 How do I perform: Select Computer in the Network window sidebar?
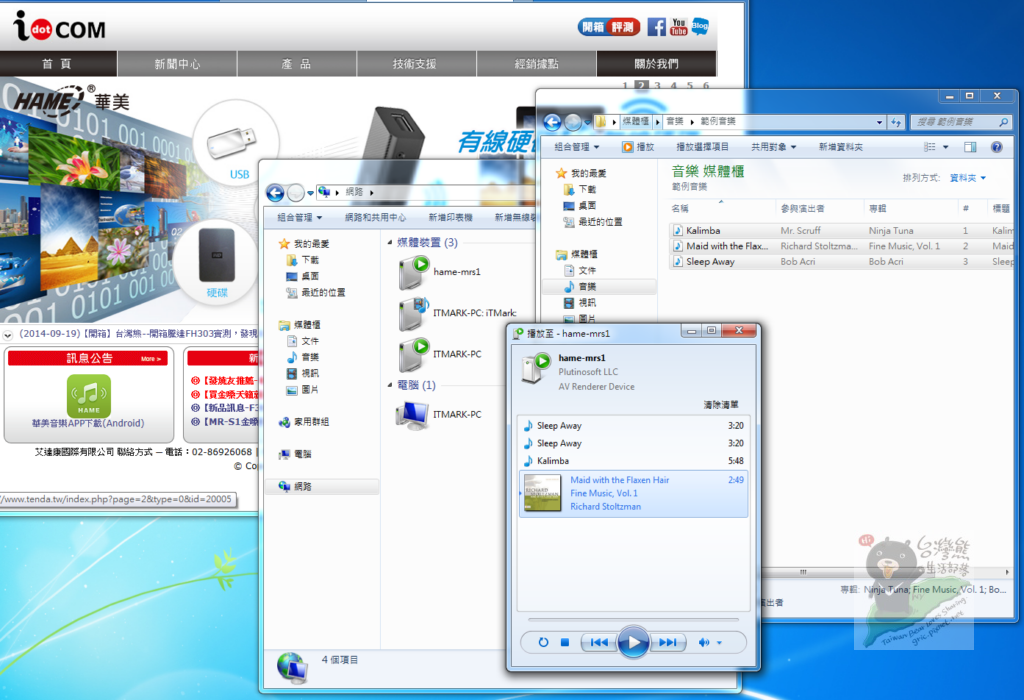coord(296,454)
